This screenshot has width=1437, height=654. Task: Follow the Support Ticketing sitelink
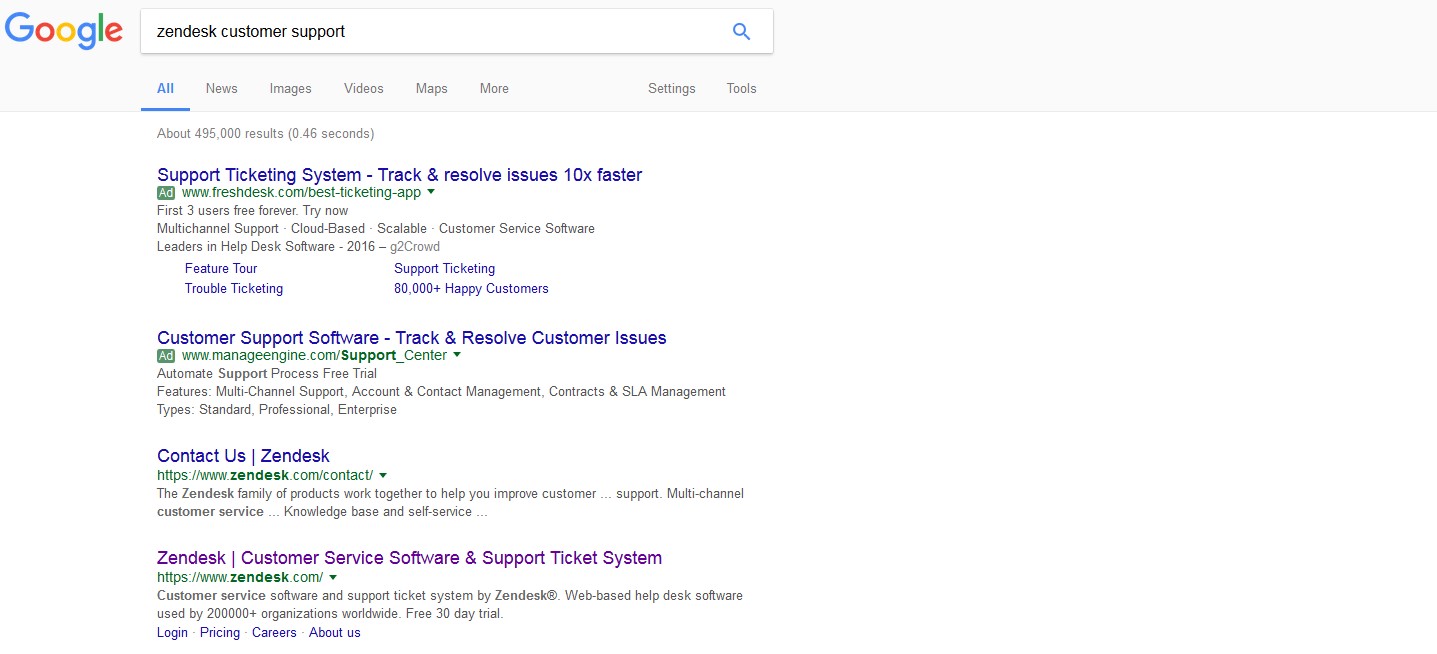coord(444,268)
